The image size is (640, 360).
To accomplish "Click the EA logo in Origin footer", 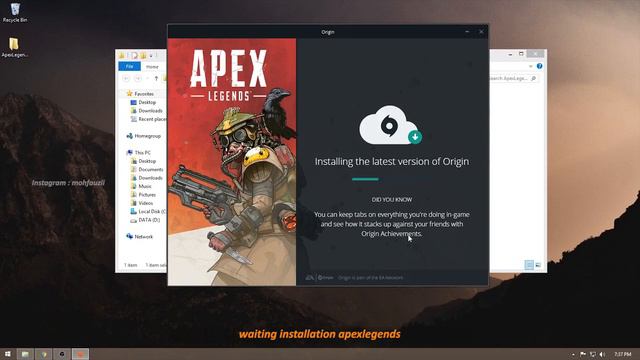I will point(309,278).
